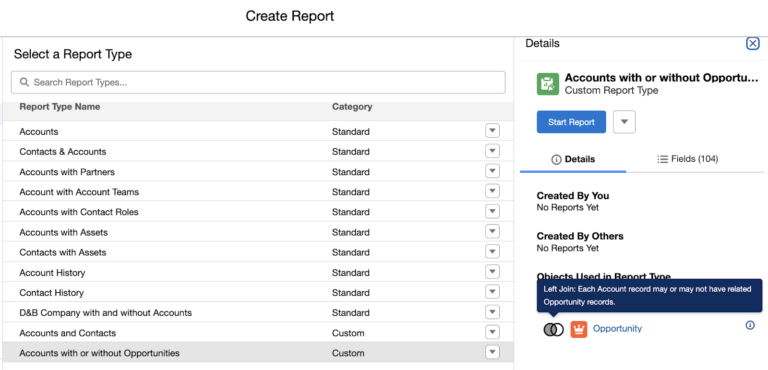
Task: Select Accounts with Assets report type
Action: coord(64,232)
